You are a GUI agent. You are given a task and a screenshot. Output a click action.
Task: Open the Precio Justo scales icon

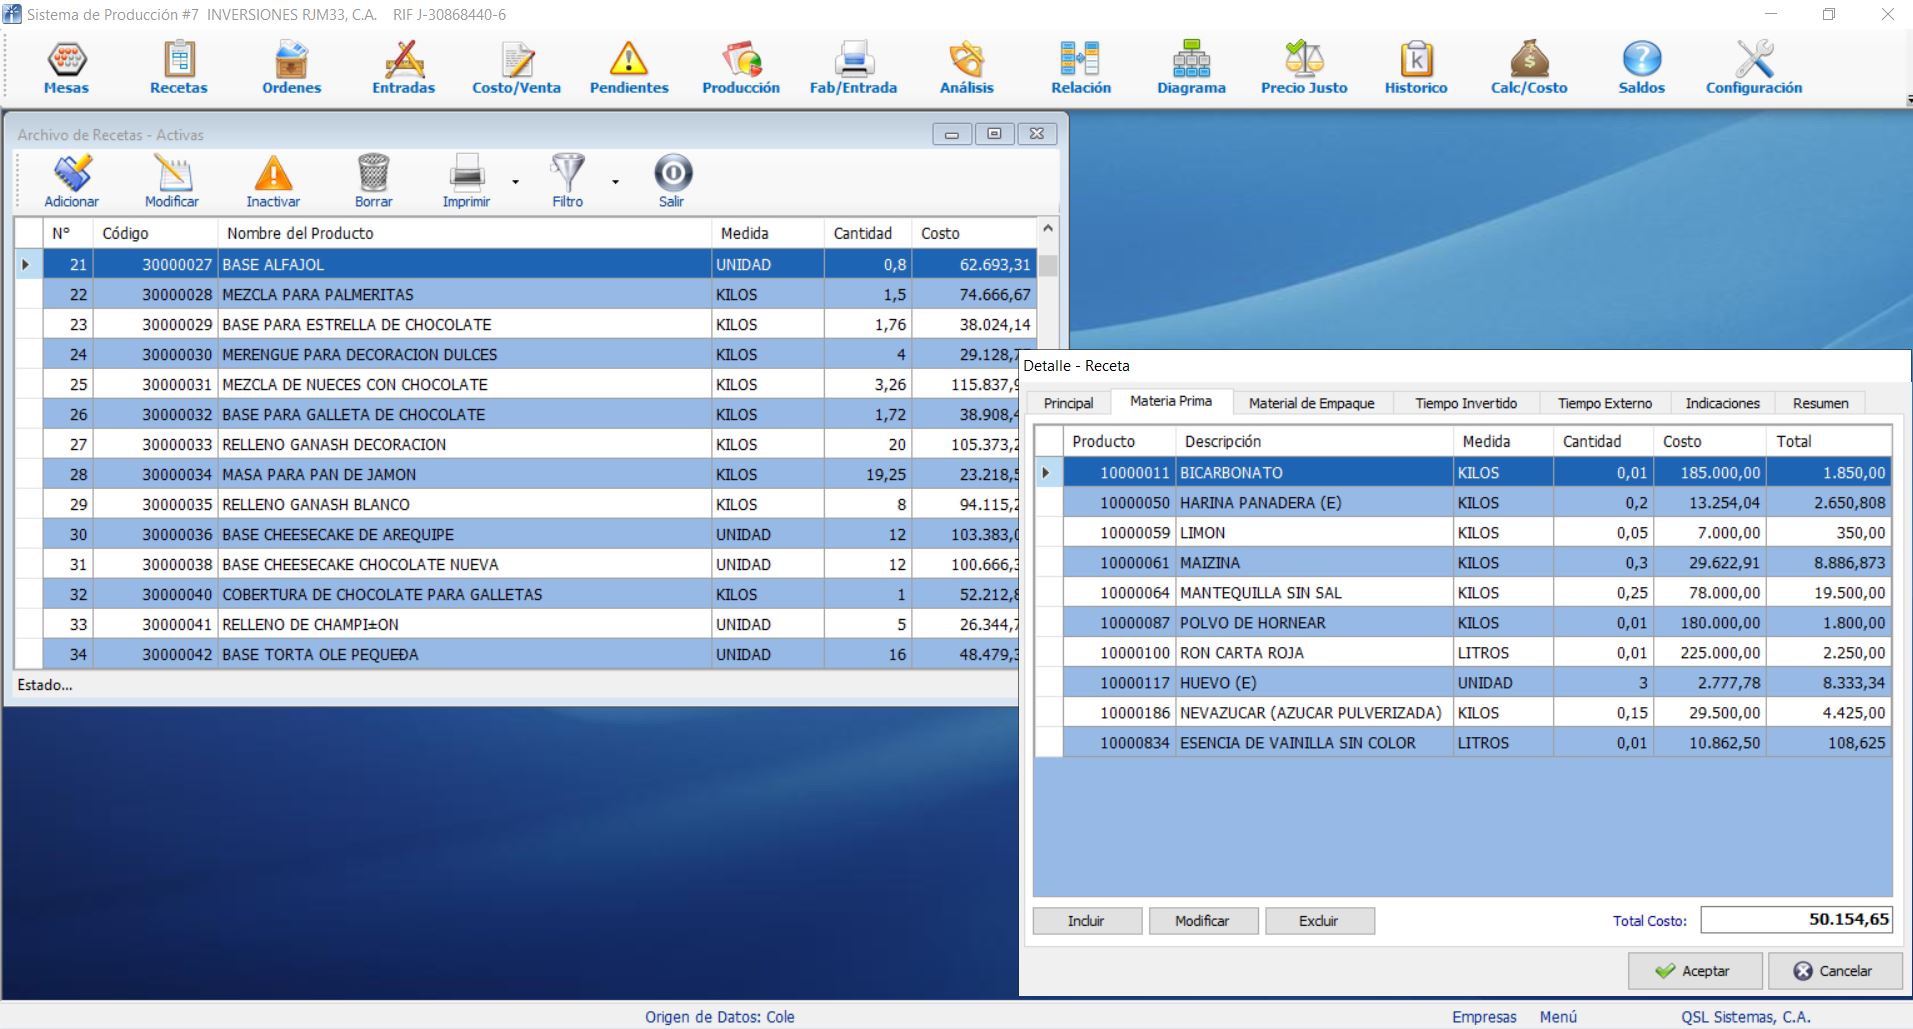1304,60
